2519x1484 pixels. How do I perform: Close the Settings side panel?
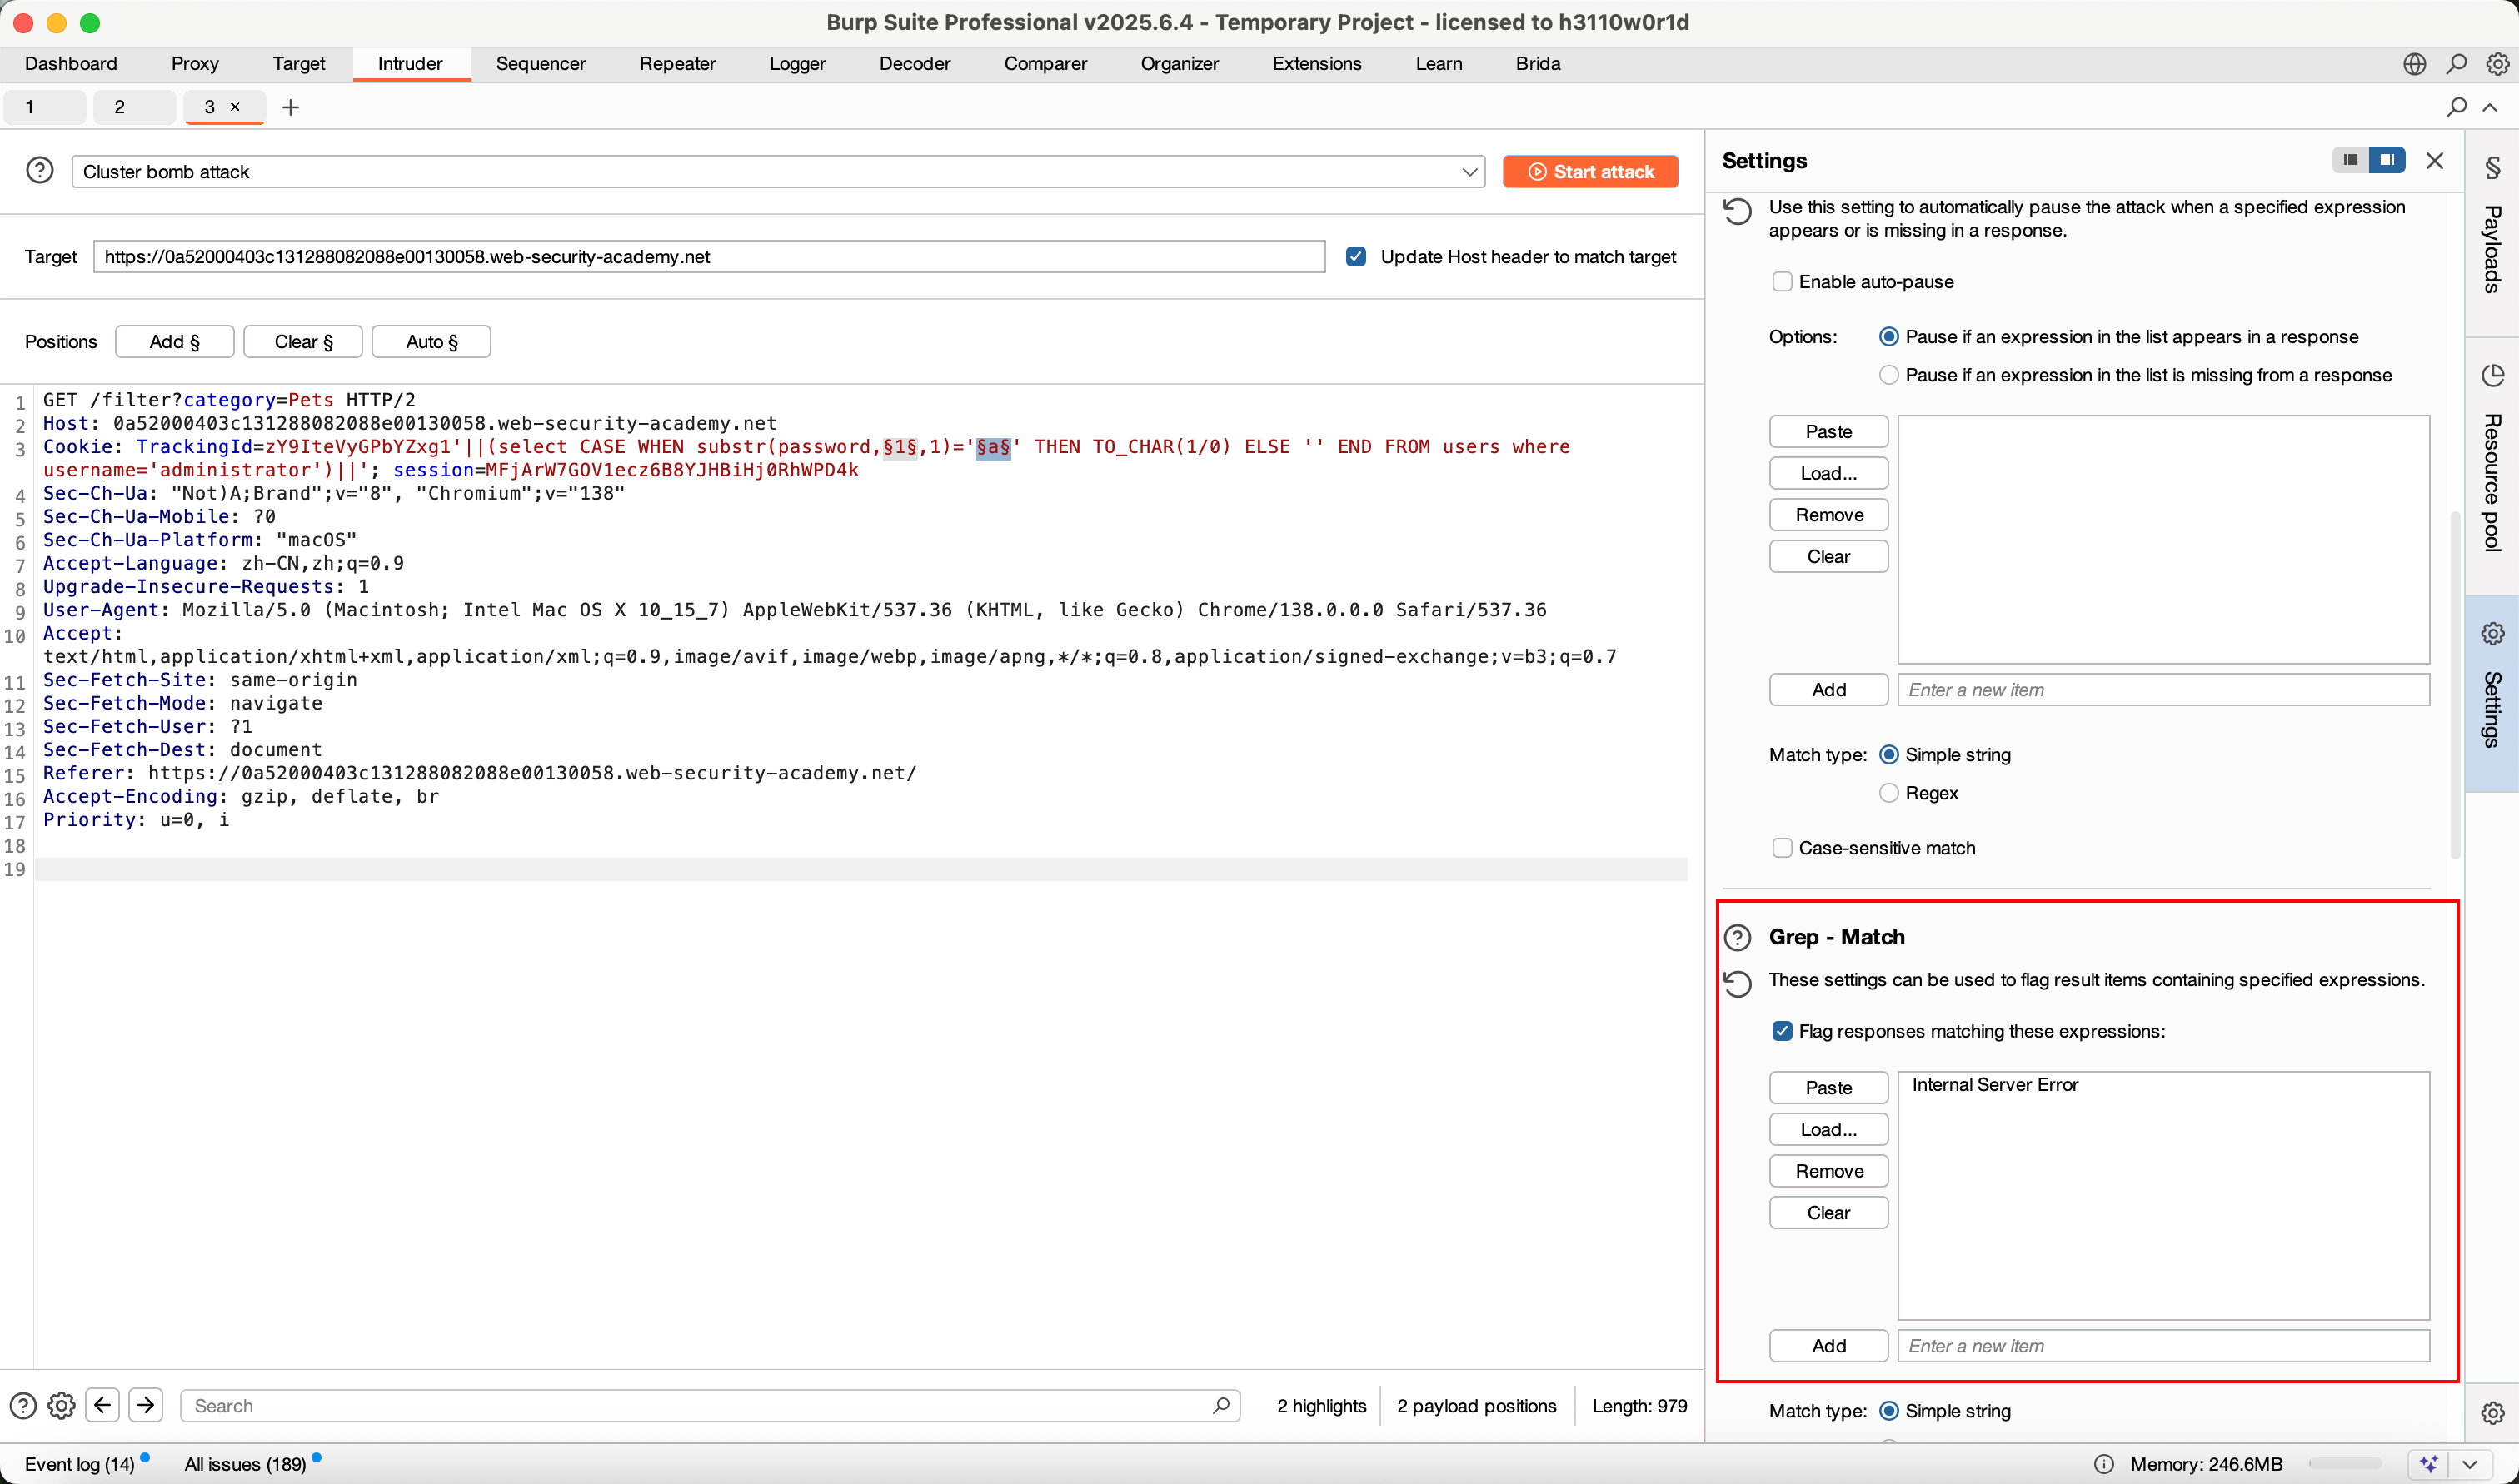pos(2434,161)
